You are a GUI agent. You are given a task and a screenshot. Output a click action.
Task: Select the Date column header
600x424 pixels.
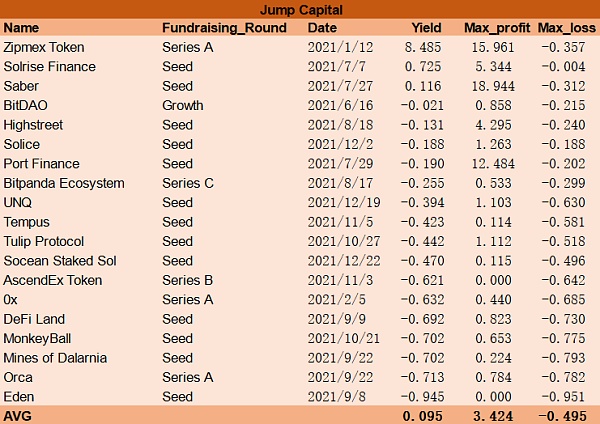323,28
